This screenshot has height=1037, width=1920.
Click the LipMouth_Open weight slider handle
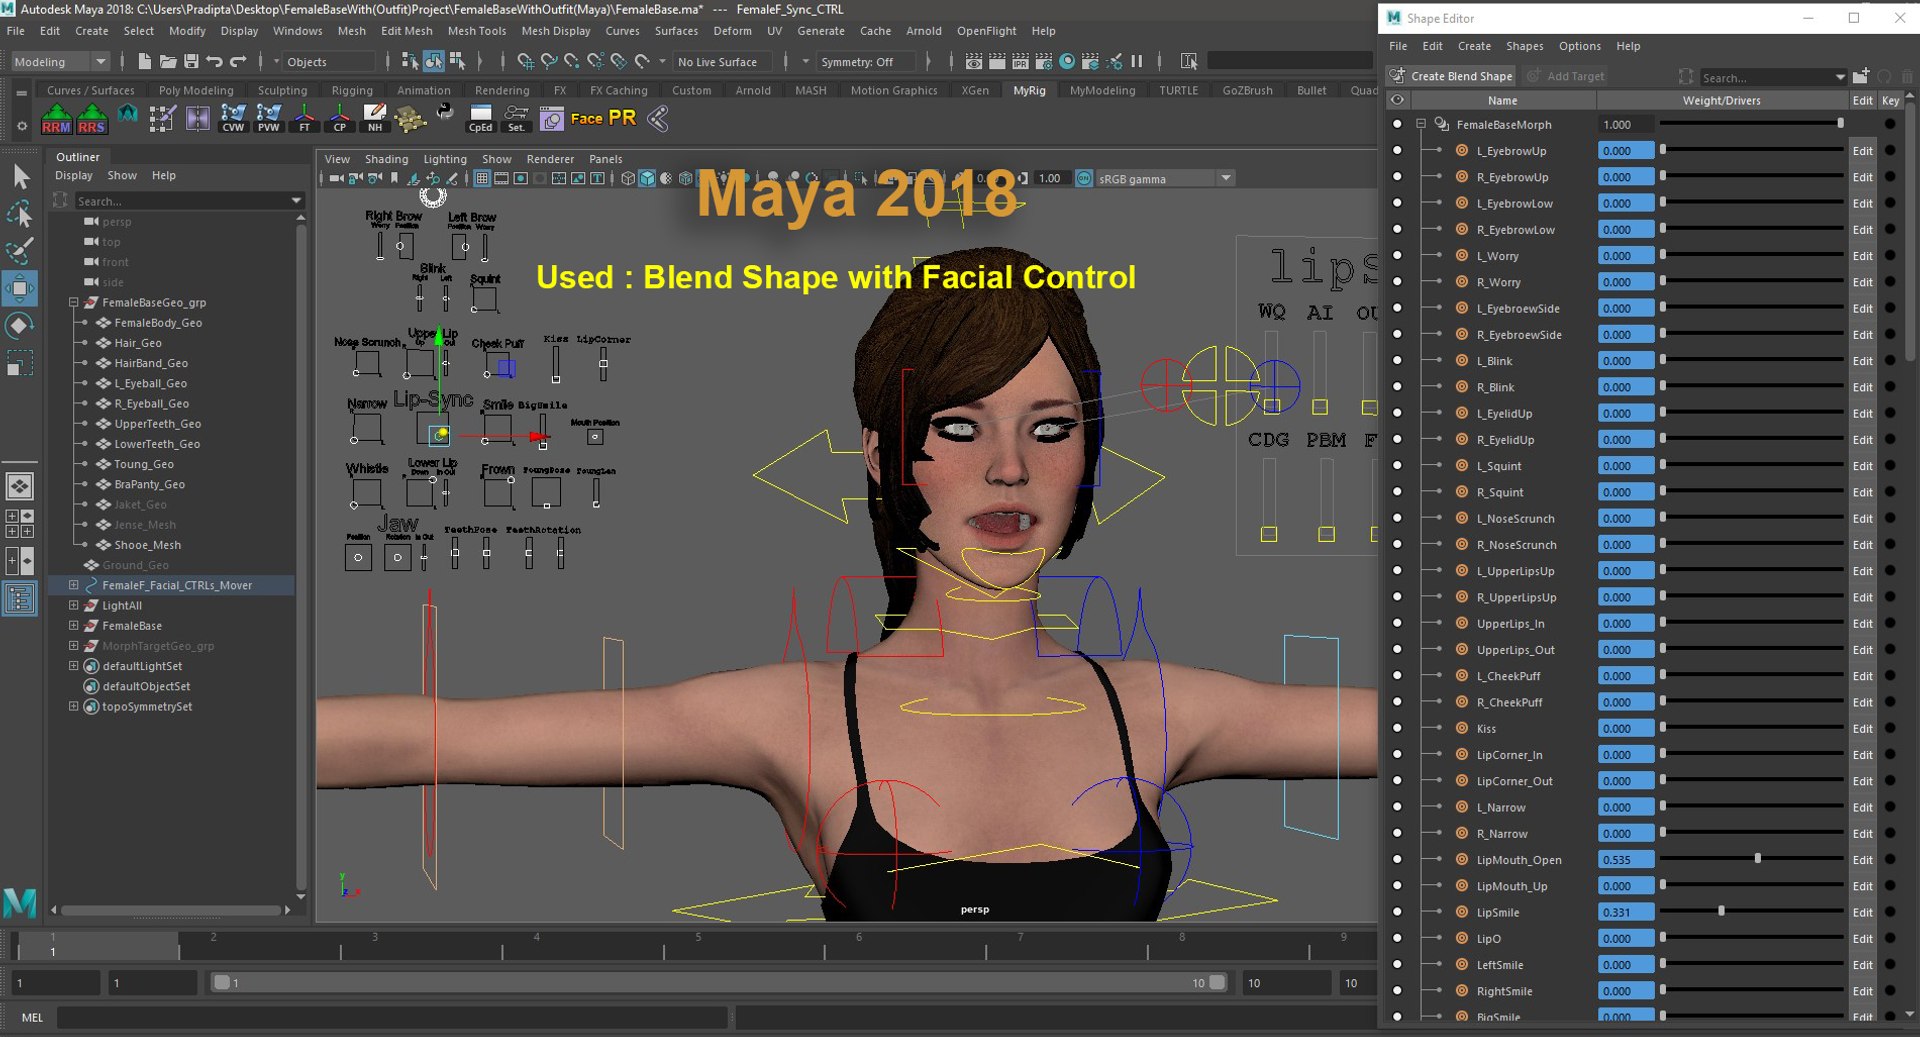point(1757,859)
